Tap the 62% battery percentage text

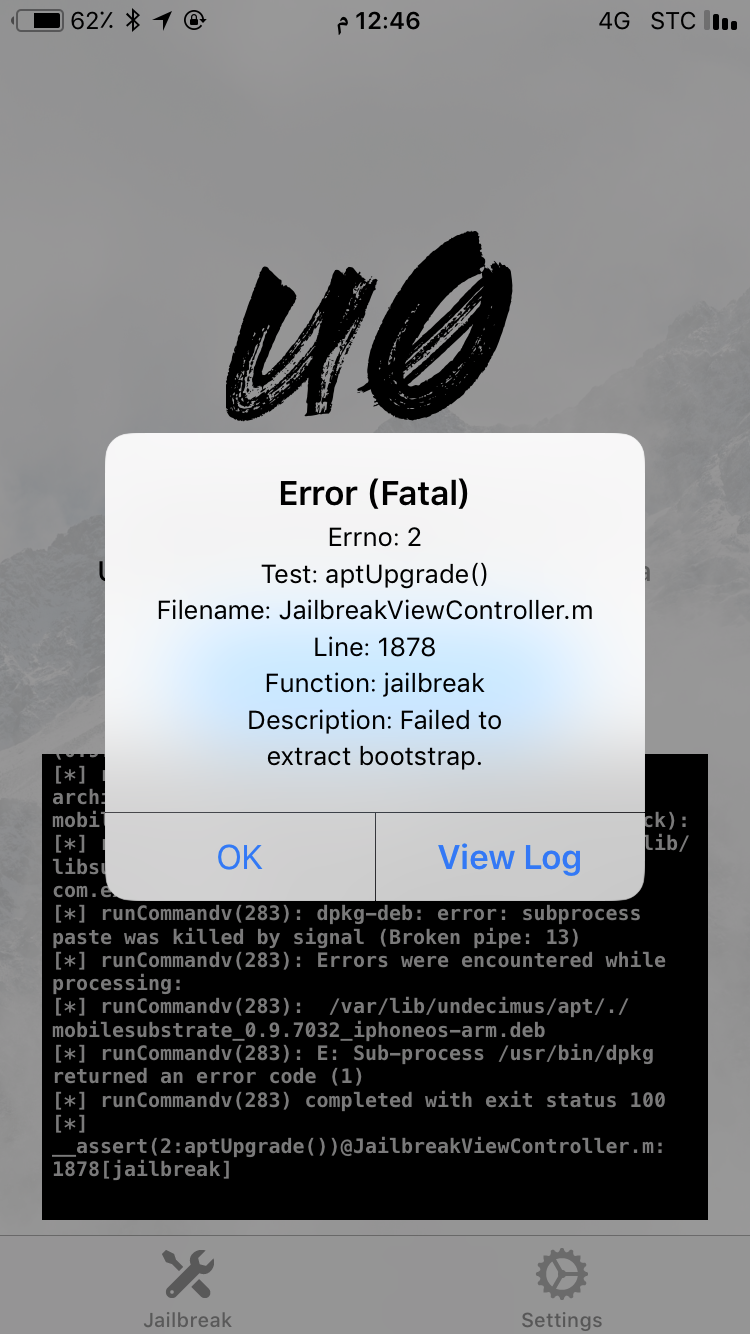click(92, 21)
